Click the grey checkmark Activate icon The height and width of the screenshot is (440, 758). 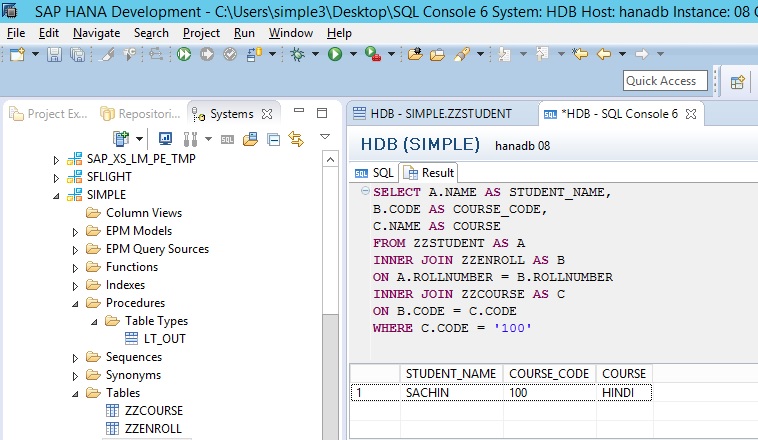(230, 54)
